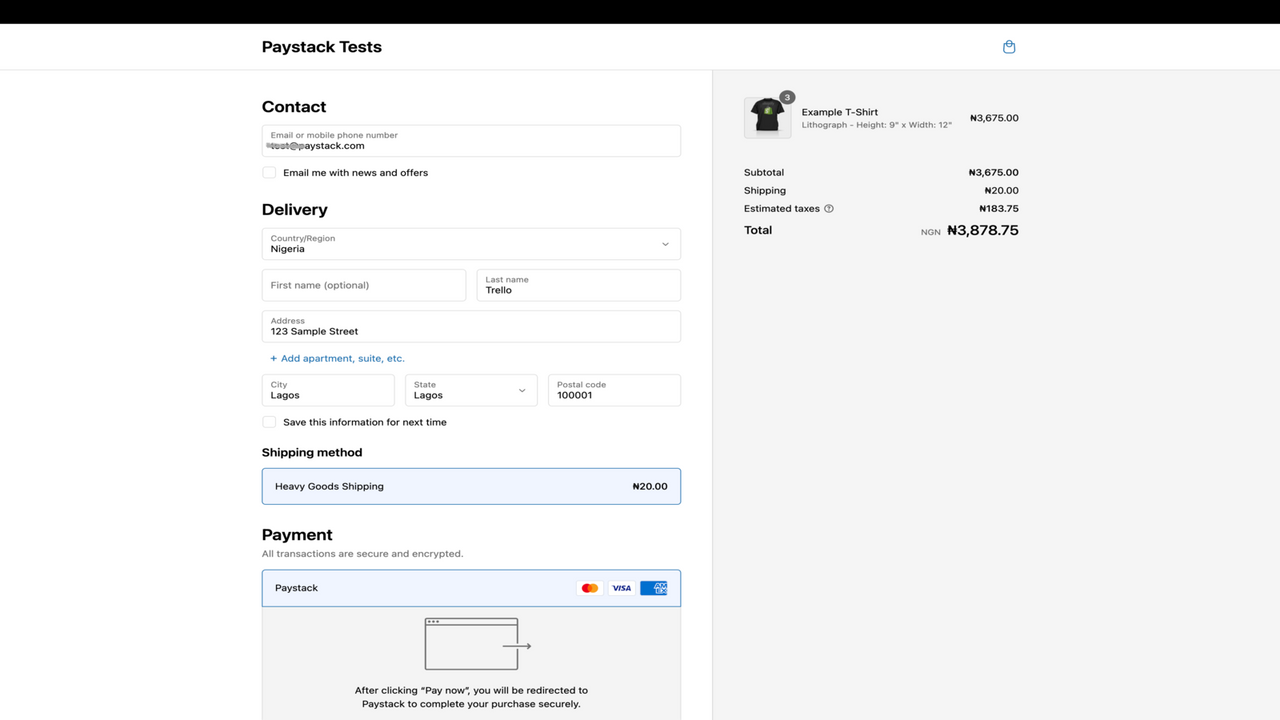Screen dimensions: 1280x720
Task: Select Paystack payment option
Action: [471, 588]
